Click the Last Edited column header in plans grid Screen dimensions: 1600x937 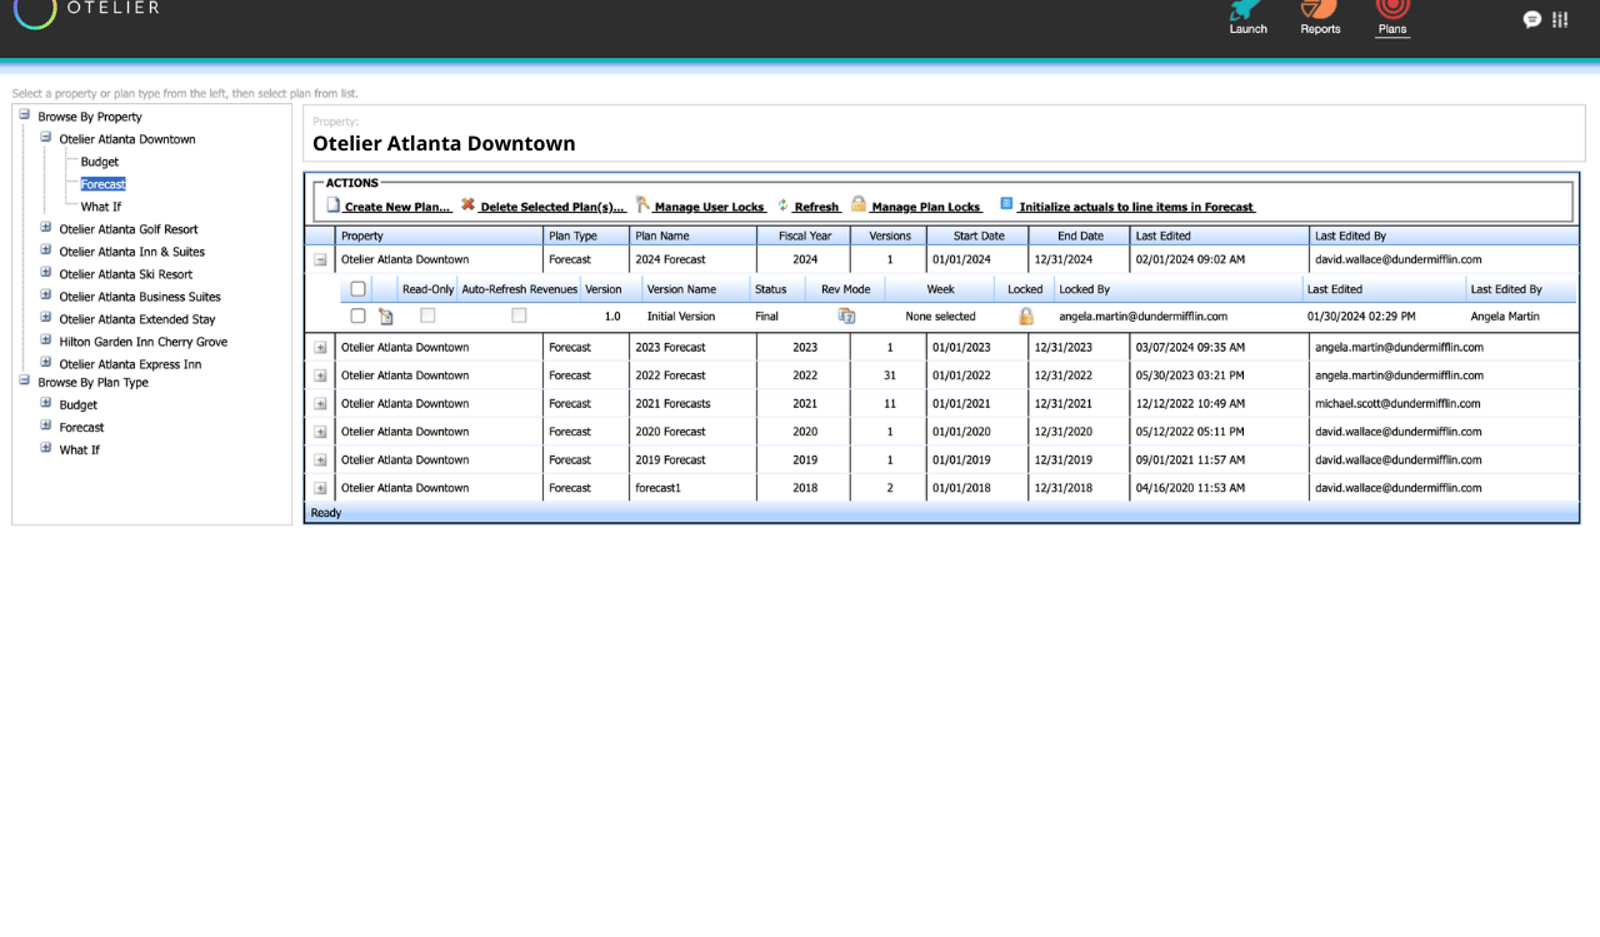[x=1219, y=236]
